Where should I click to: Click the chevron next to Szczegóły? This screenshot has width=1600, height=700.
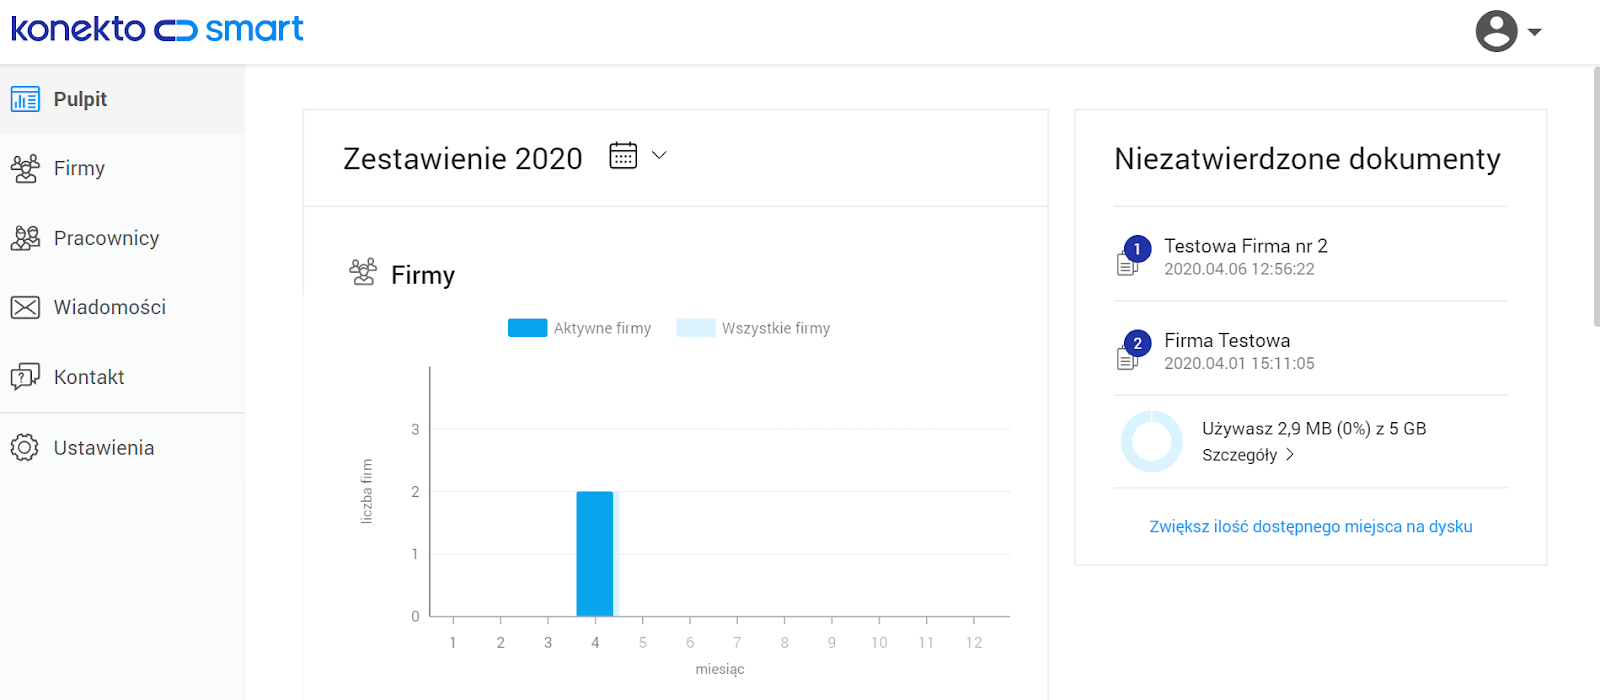pyautogui.click(x=1290, y=454)
